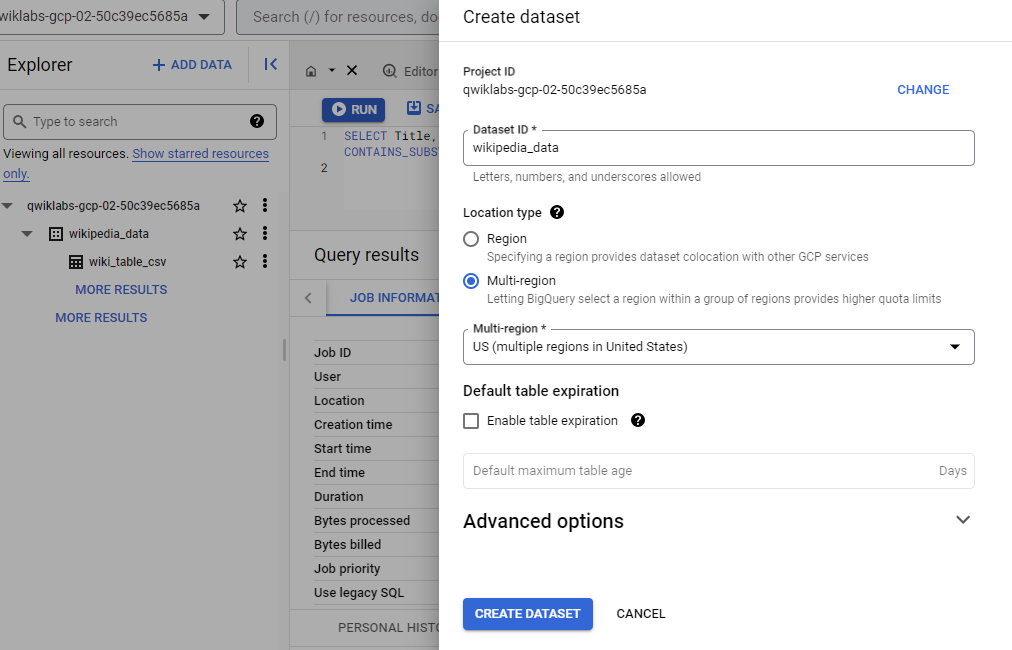1012x650 pixels.
Task: Star the wiki_table_csv table
Action: click(x=240, y=261)
